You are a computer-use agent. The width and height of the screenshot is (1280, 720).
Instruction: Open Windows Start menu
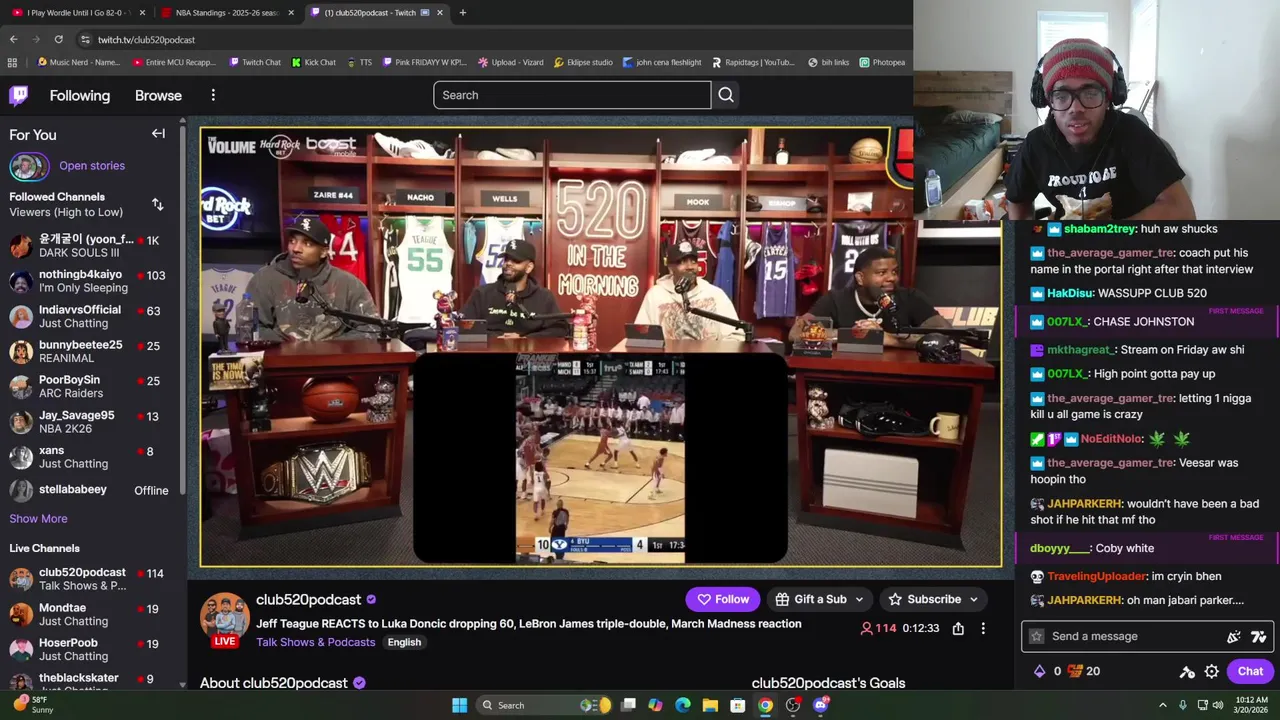[x=459, y=705]
